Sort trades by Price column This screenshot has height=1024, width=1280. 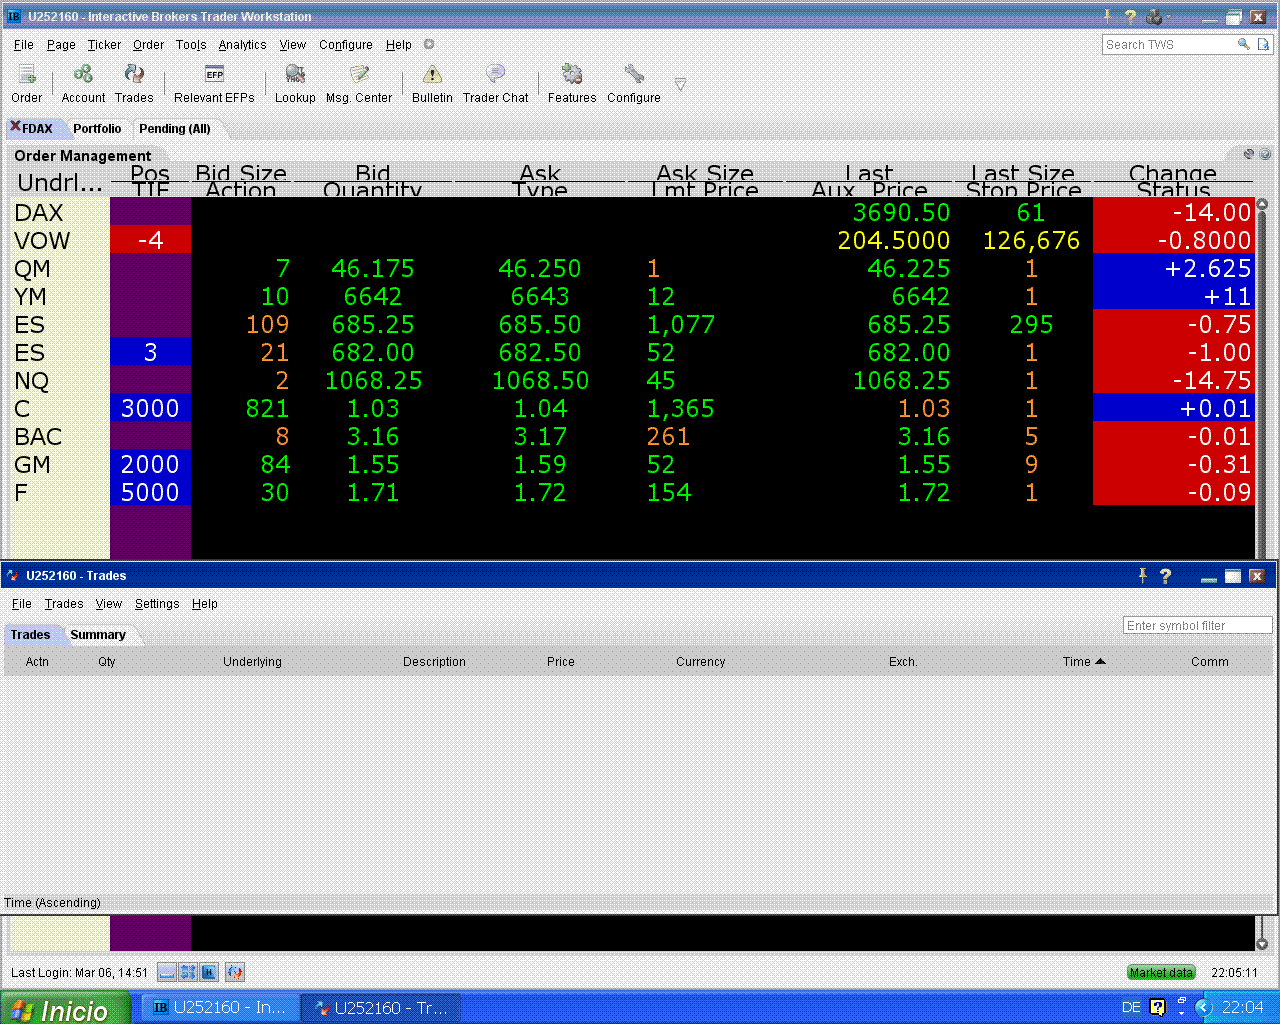coord(561,662)
